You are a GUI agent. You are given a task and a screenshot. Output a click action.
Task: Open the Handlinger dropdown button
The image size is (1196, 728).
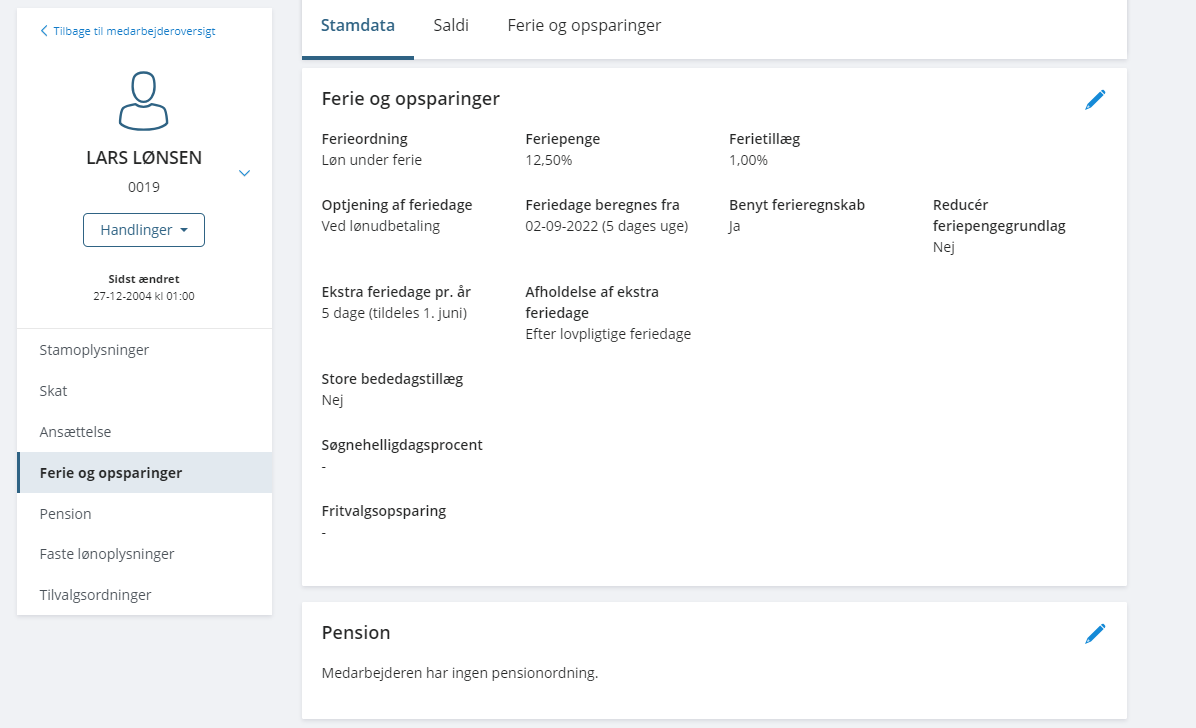click(x=144, y=230)
